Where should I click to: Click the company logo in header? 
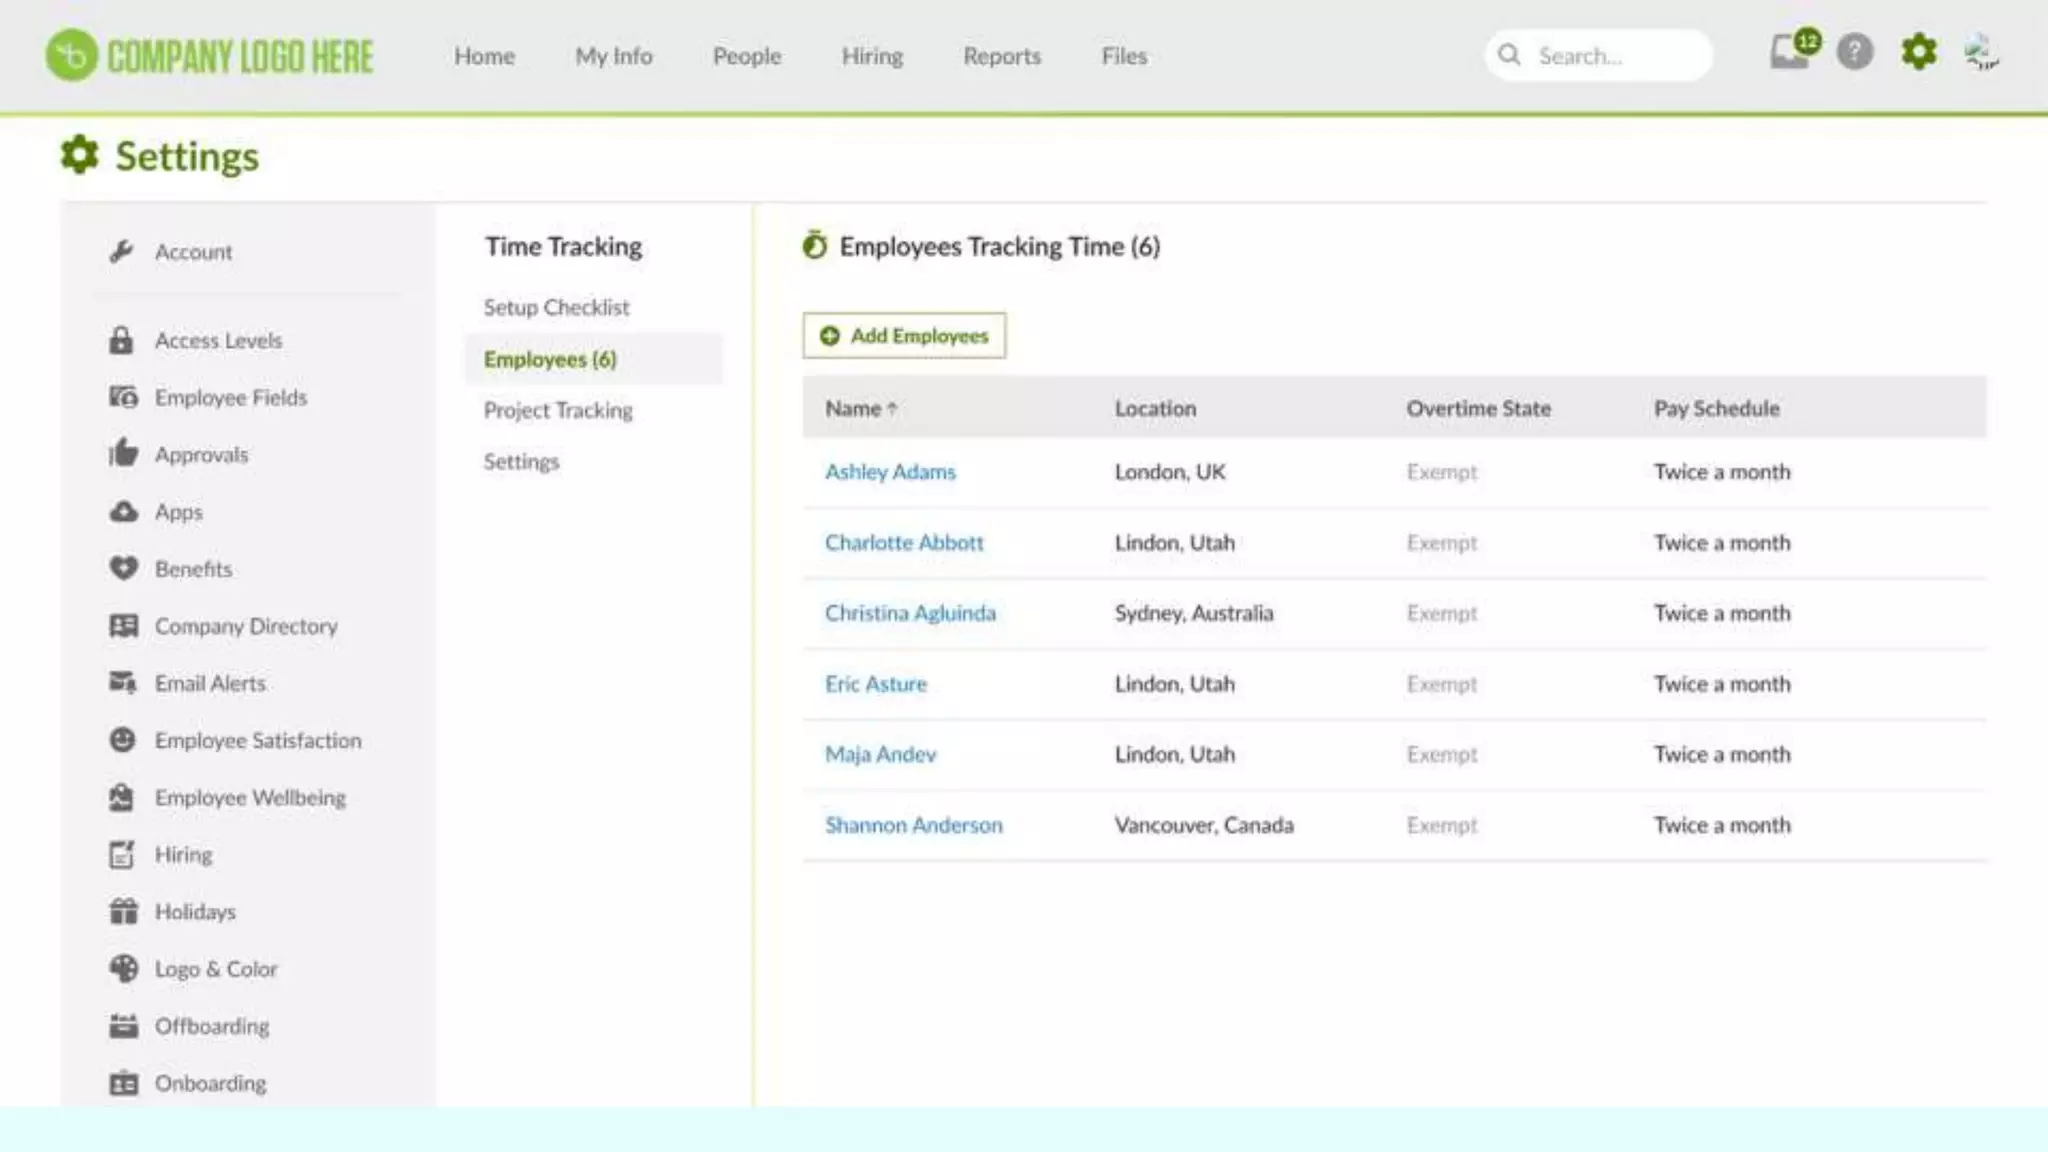pos(210,56)
